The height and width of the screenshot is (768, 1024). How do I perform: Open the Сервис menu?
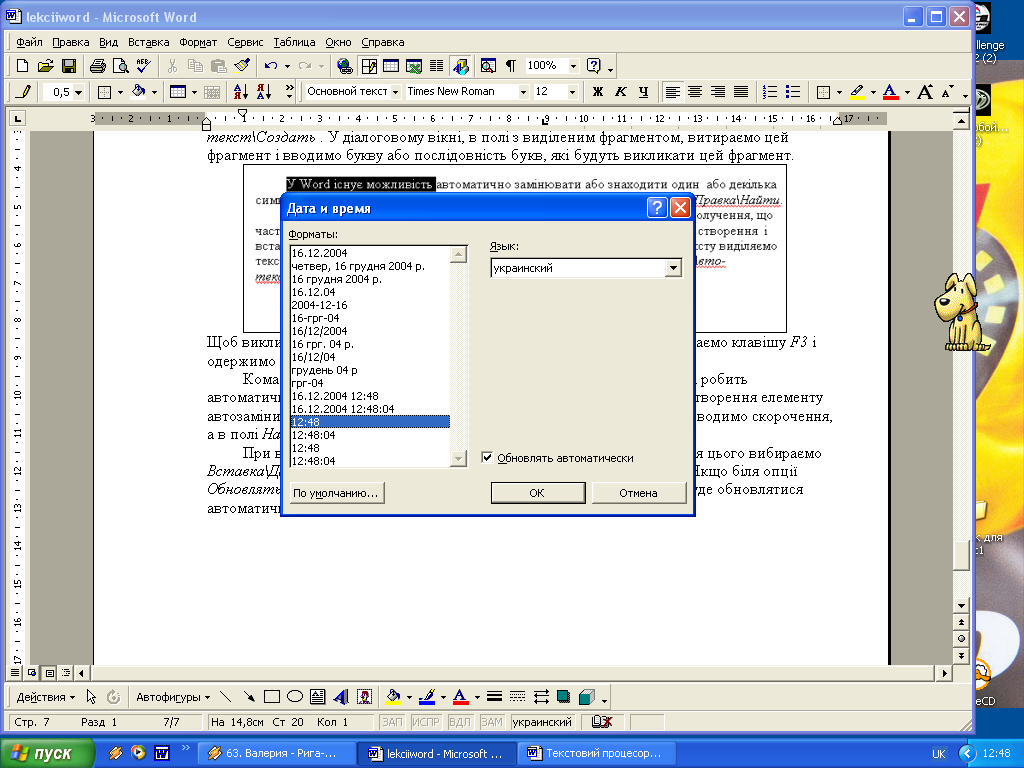coord(245,42)
